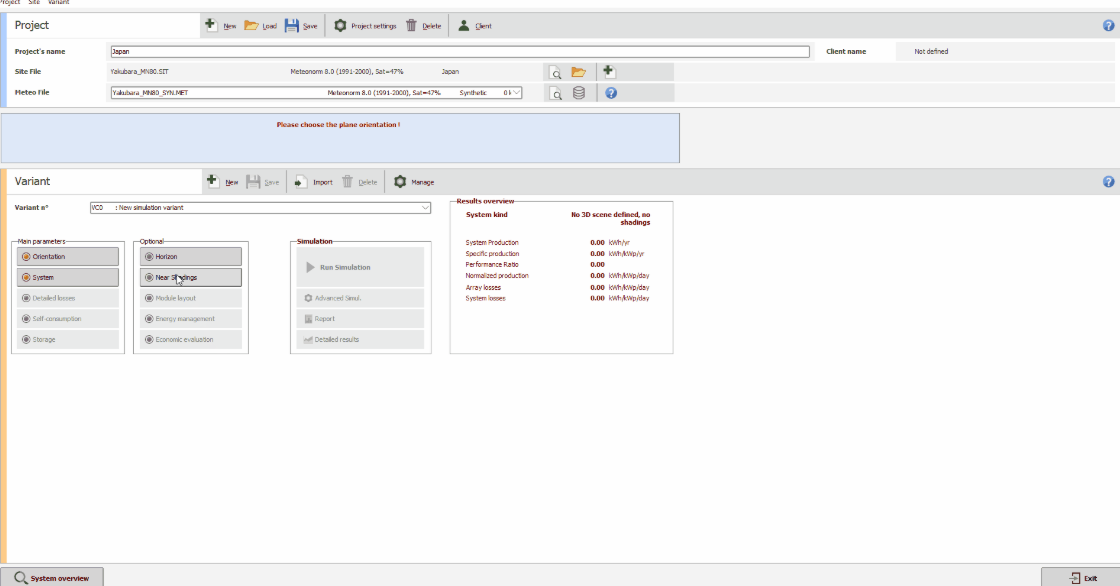The image size is (1120, 586).
Task: Open the System parameters
Action: click(x=68, y=277)
